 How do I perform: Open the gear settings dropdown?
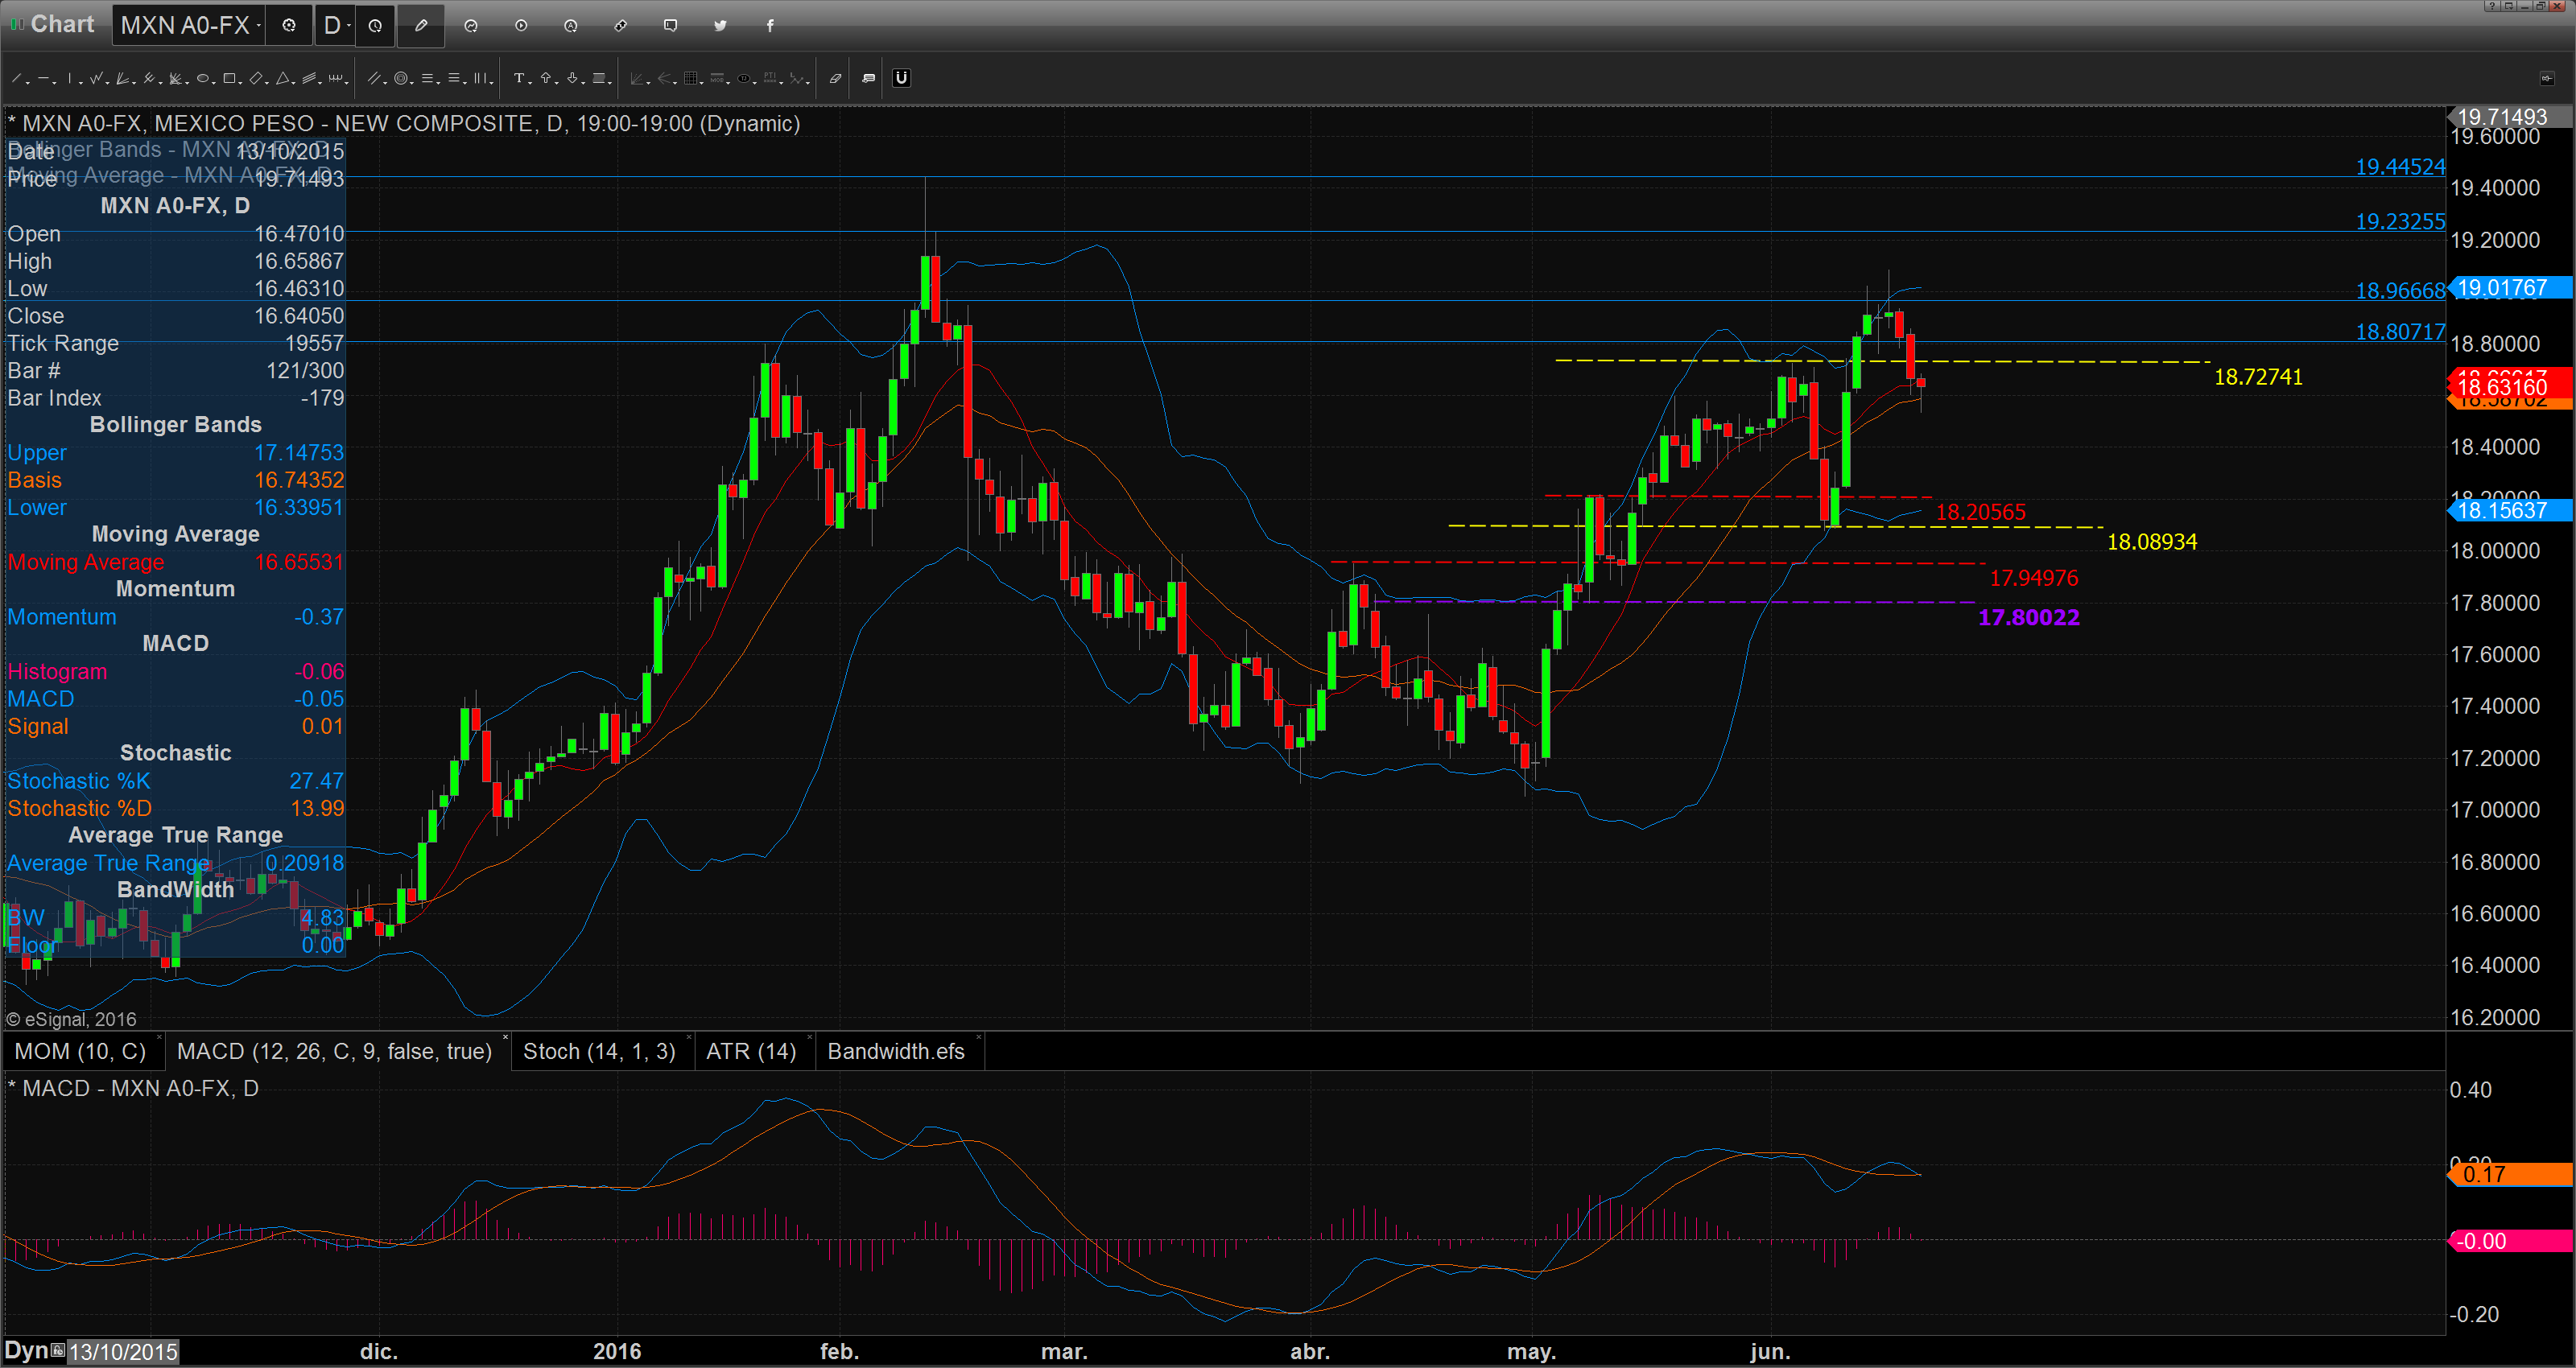(x=289, y=26)
